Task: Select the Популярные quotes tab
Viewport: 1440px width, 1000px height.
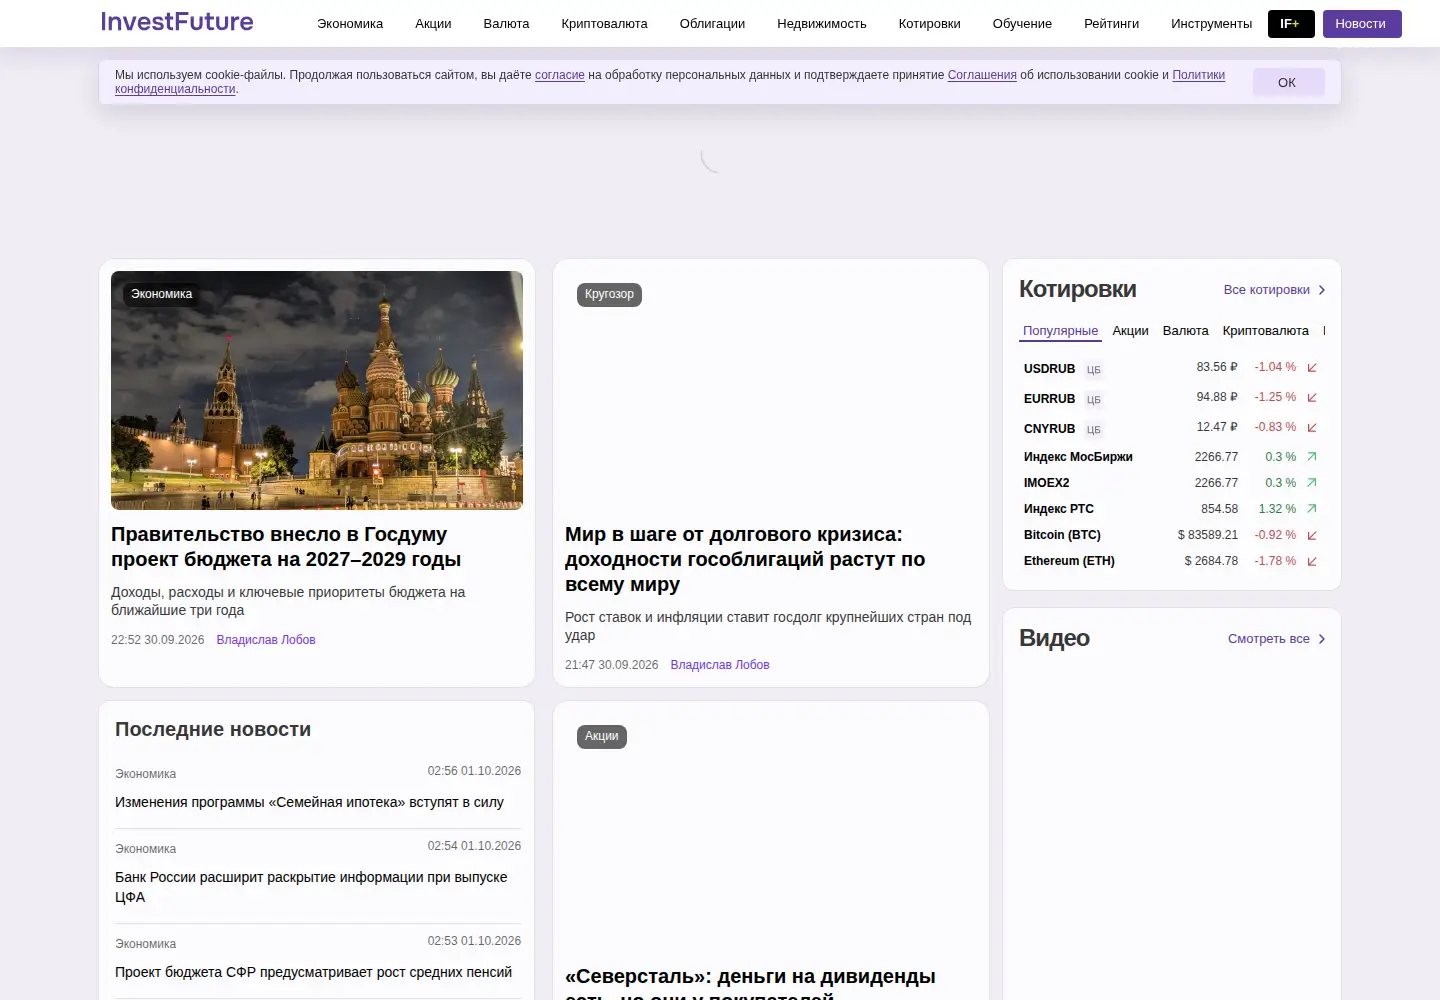Action: [x=1060, y=331]
